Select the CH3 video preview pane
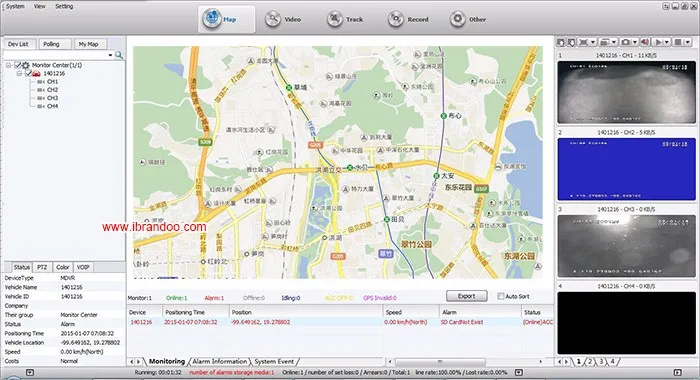This screenshot has width=700, height=380. pyautogui.click(x=626, y=246)
